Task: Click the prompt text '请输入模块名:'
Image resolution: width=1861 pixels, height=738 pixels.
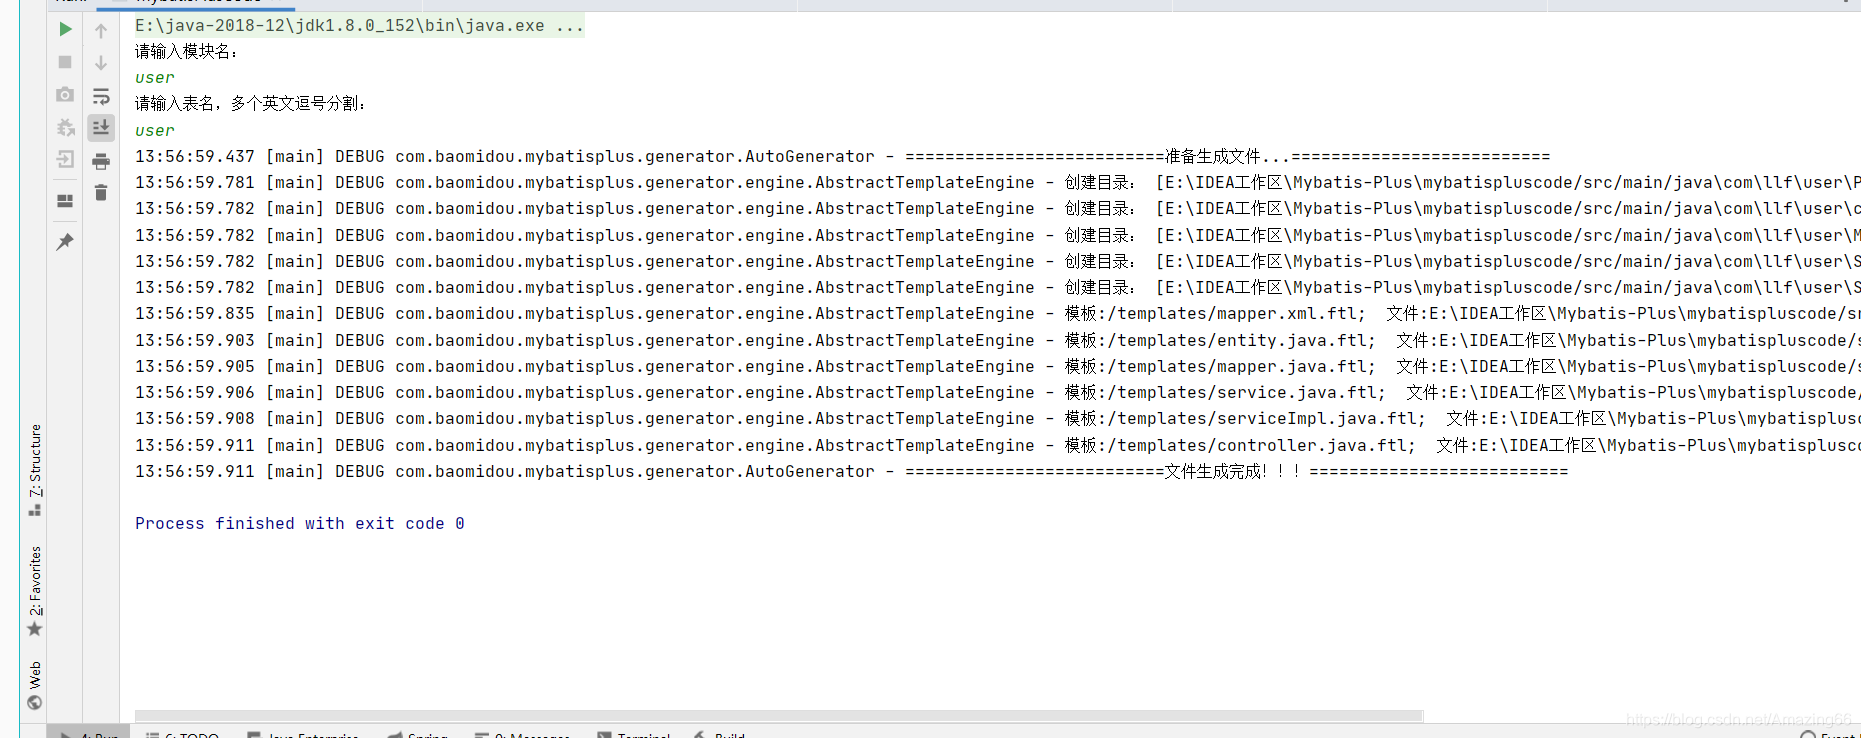Action: [187, 51]
